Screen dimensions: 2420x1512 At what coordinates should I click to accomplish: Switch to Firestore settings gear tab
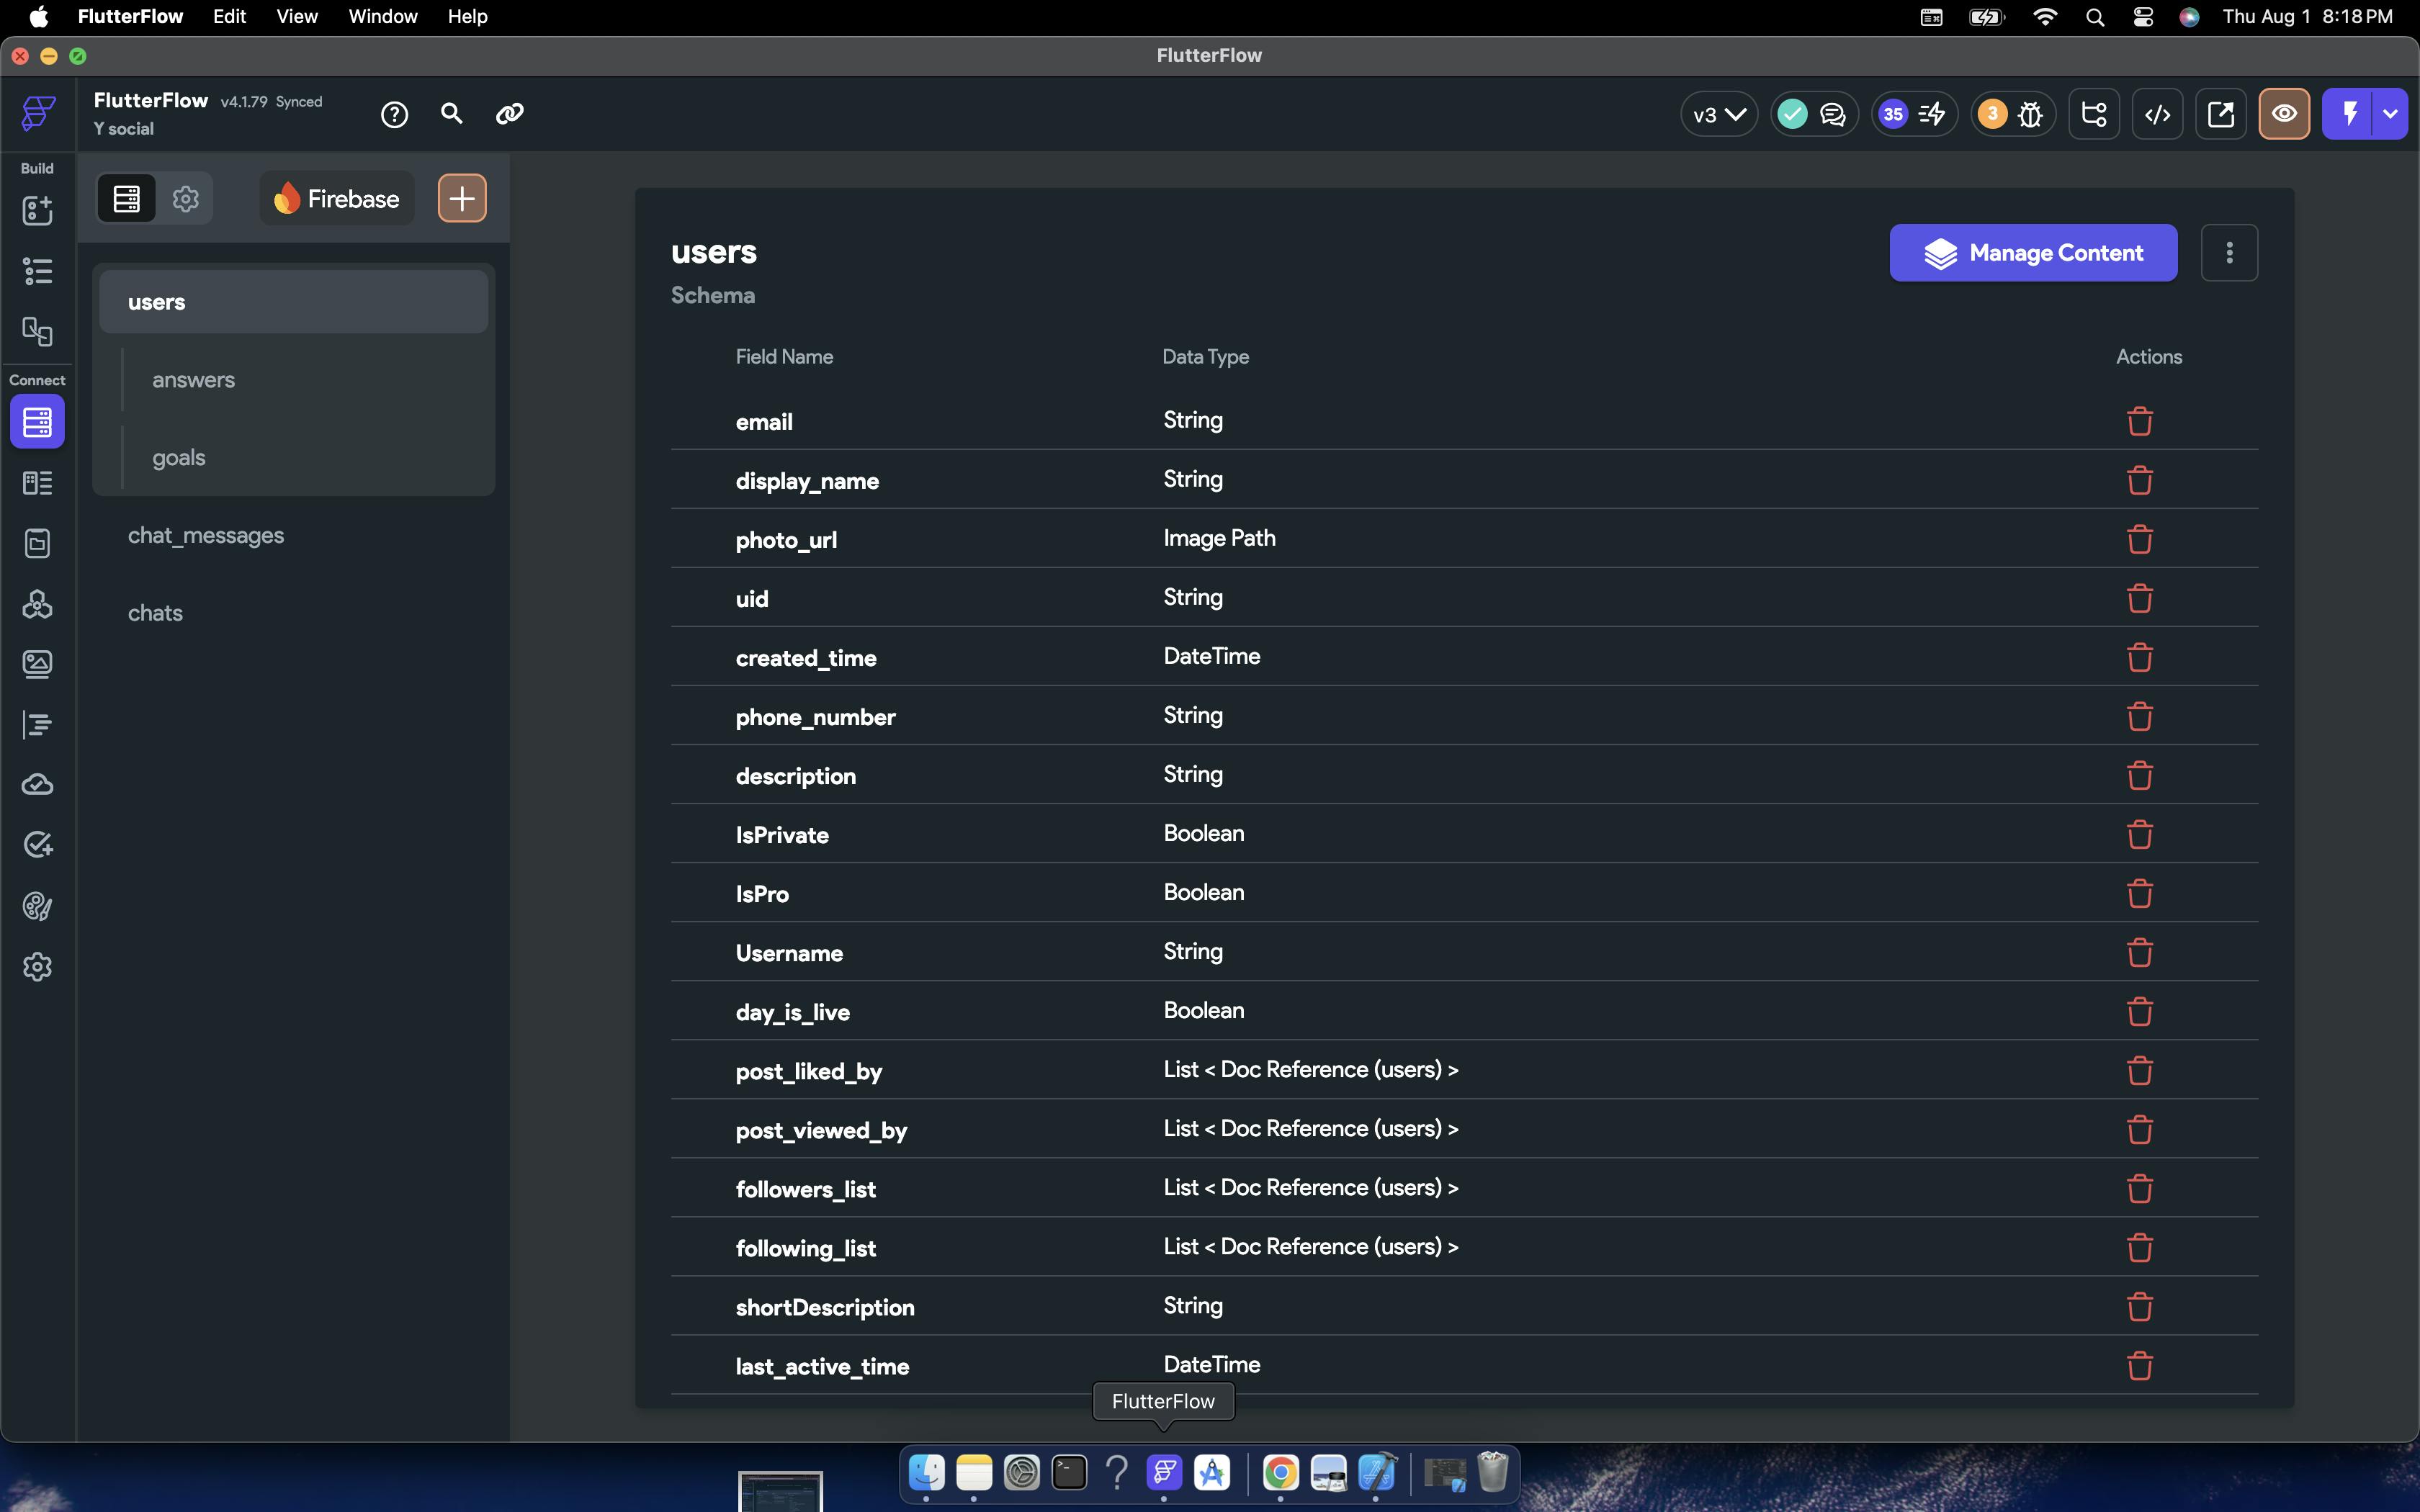[x=185, y=199]
